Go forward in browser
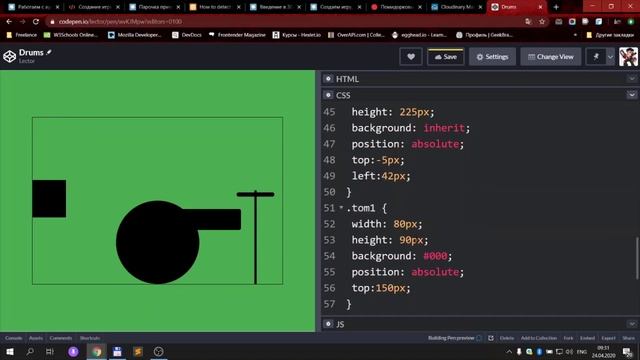This screenshot has height=360, width=640. click(x=22, y=22)
